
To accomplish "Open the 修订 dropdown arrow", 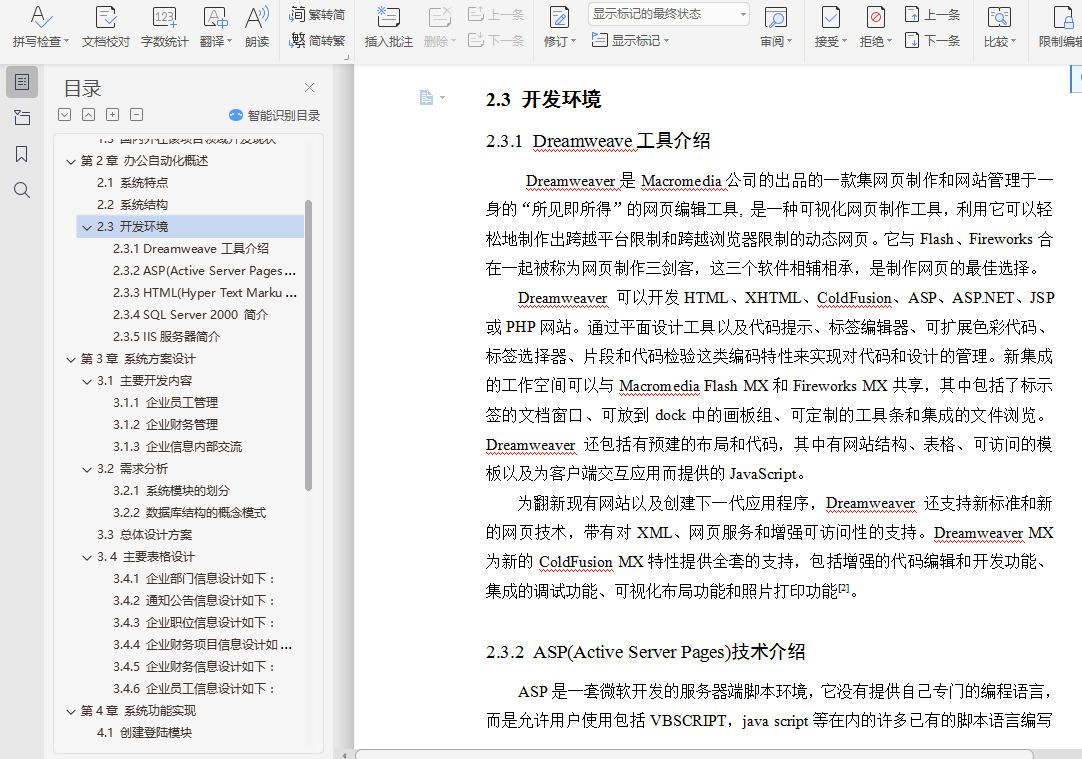I will point(572,41).
